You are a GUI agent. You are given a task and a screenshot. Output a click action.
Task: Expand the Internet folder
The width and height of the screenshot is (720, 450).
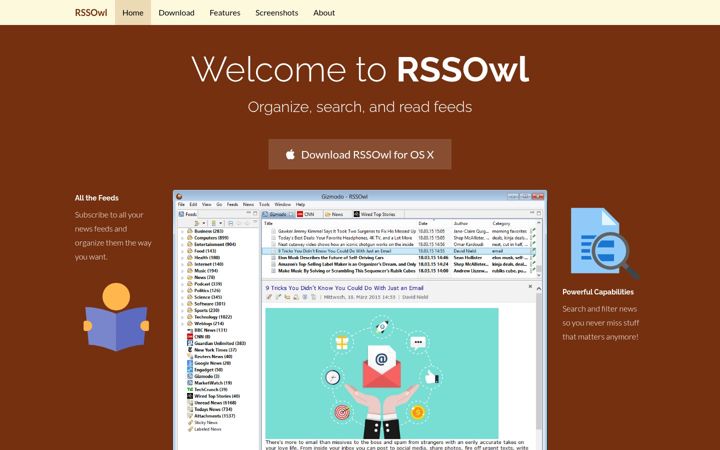[182, 264]
